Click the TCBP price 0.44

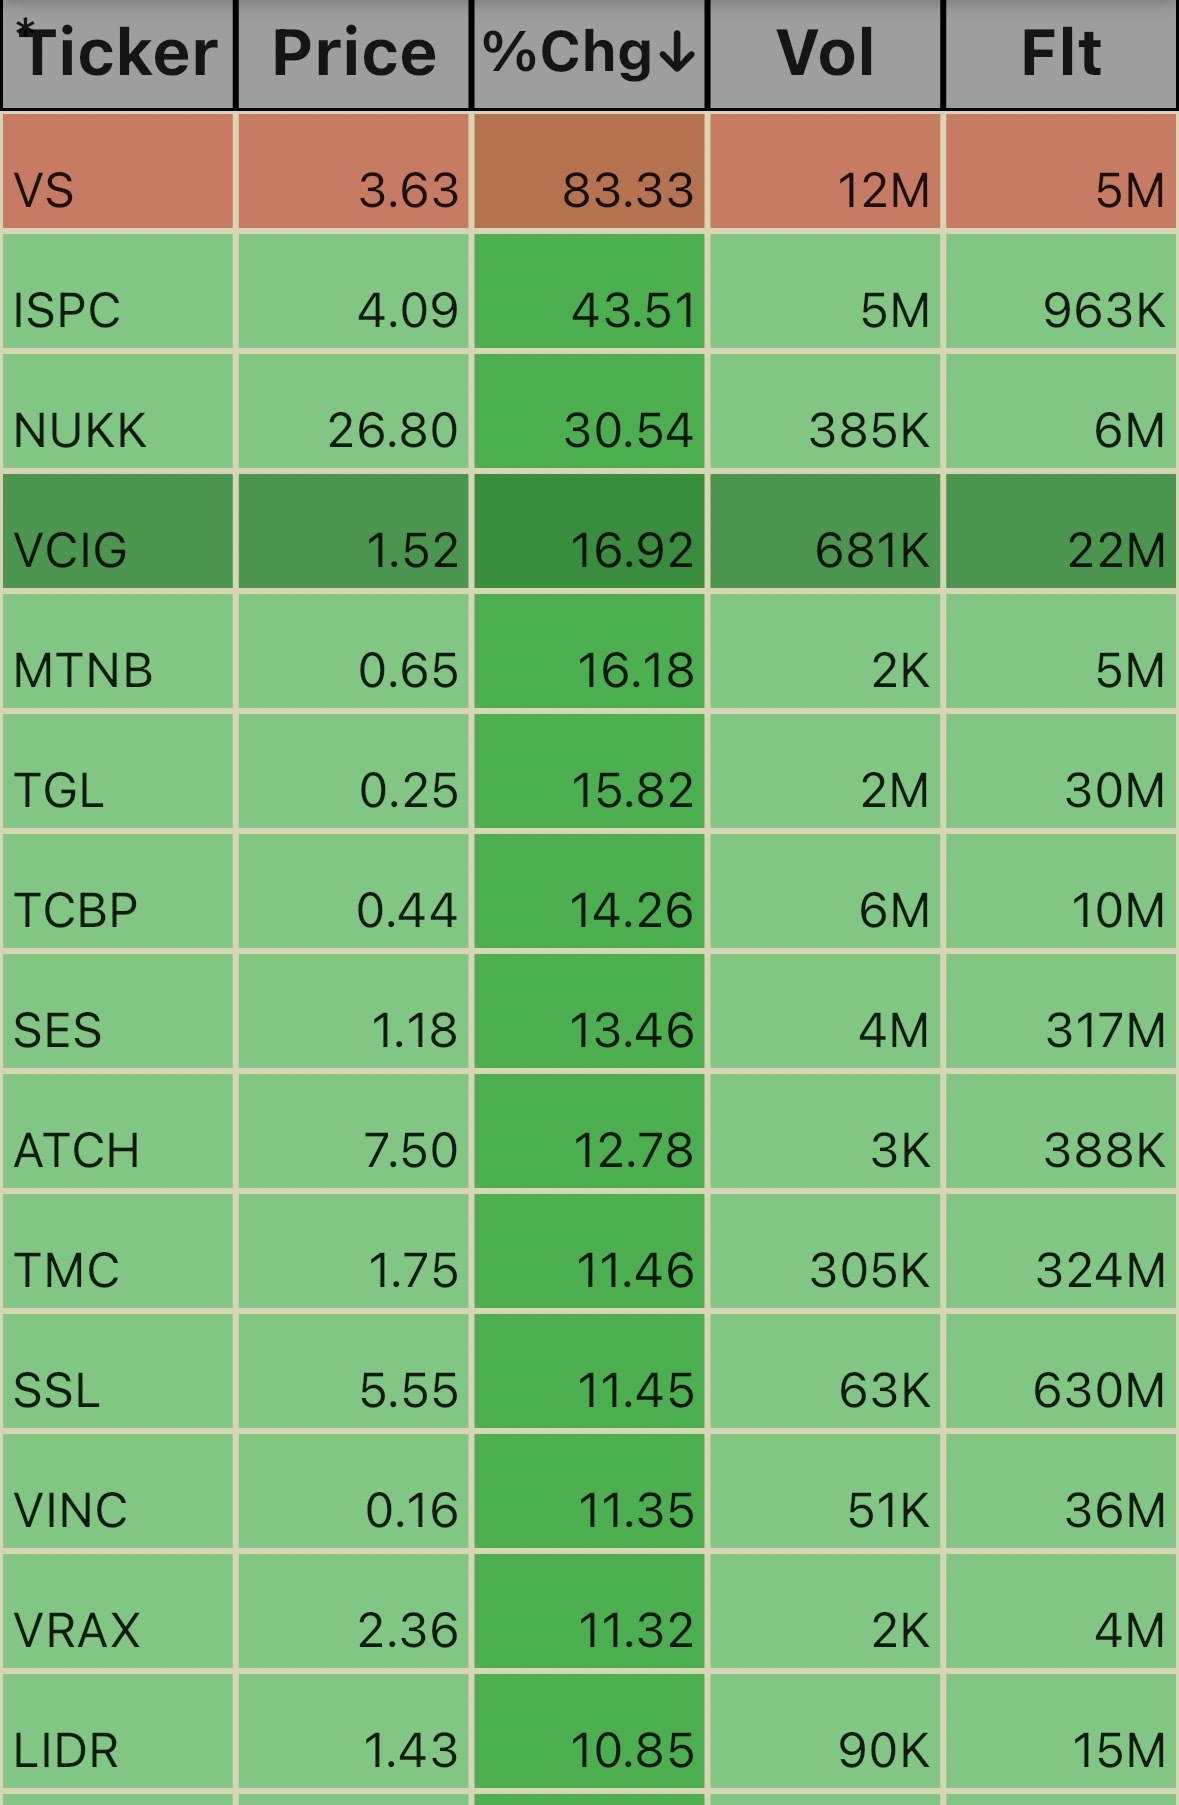pyautogui.click(x=407, y=910)
